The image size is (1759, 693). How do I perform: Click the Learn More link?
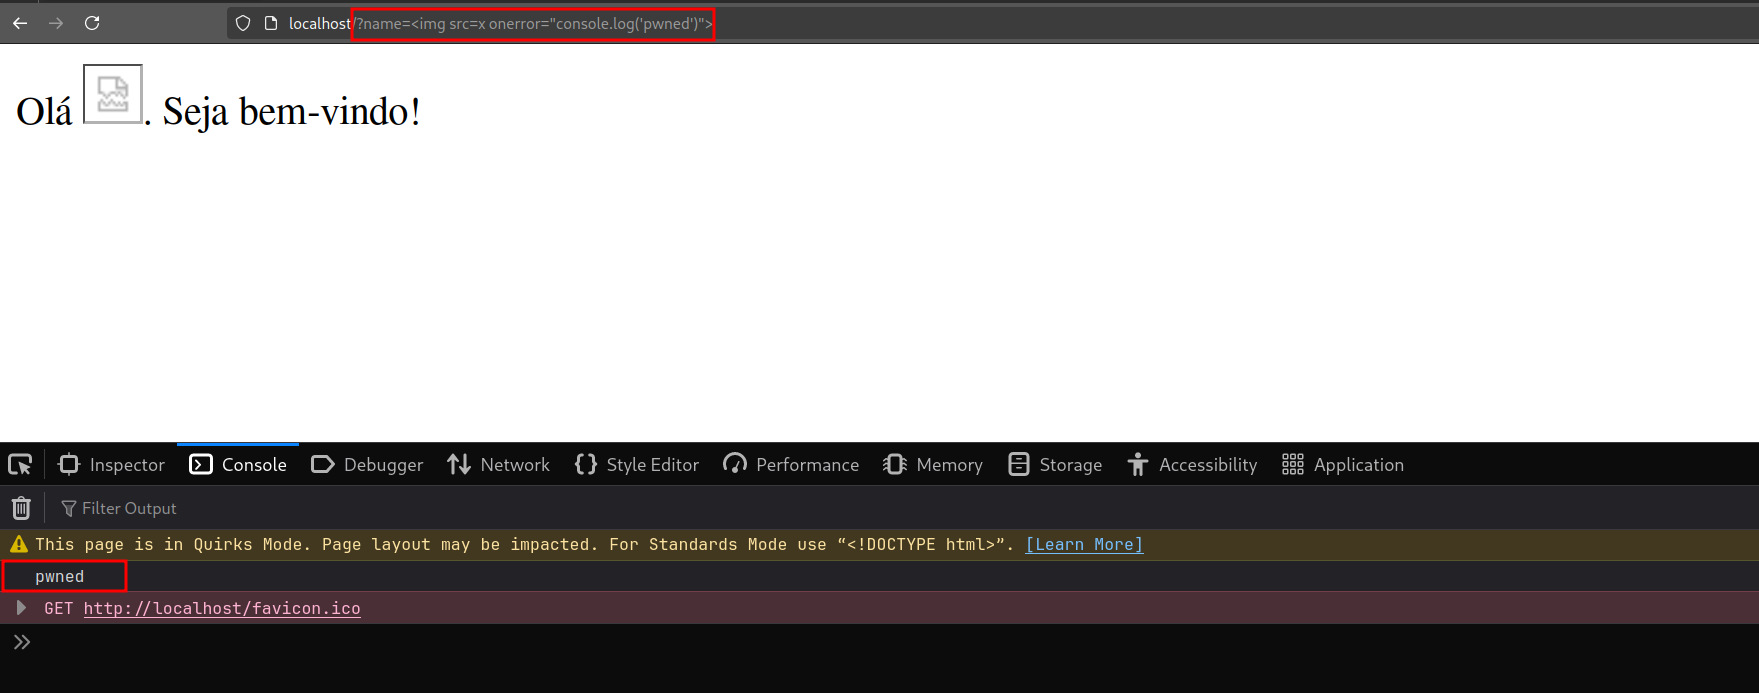click(x=1084, y=545)
